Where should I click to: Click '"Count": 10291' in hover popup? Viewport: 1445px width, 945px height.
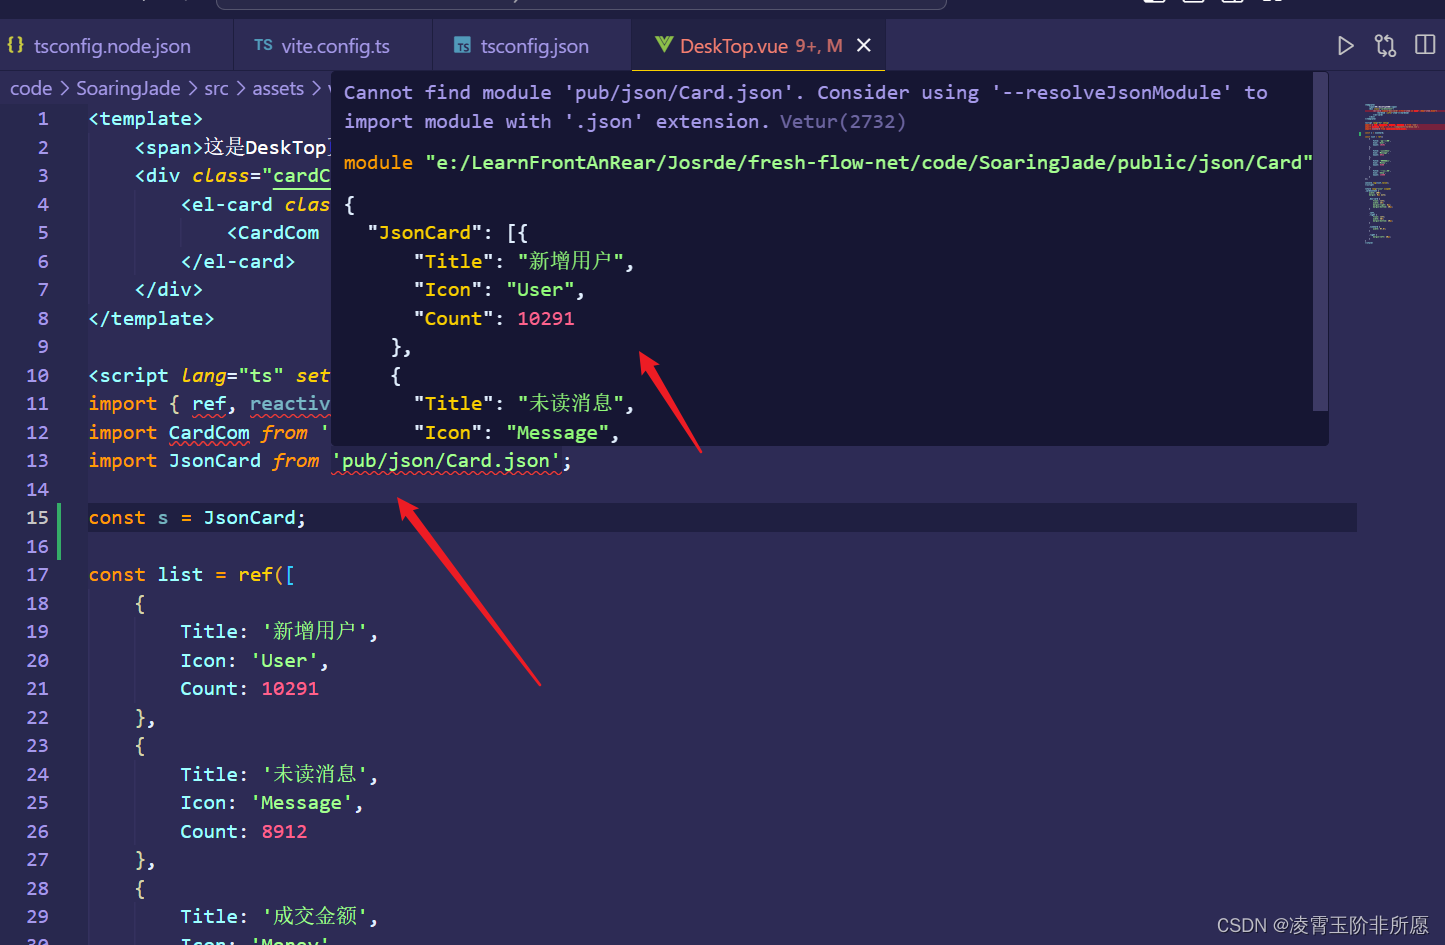[494, 319]
